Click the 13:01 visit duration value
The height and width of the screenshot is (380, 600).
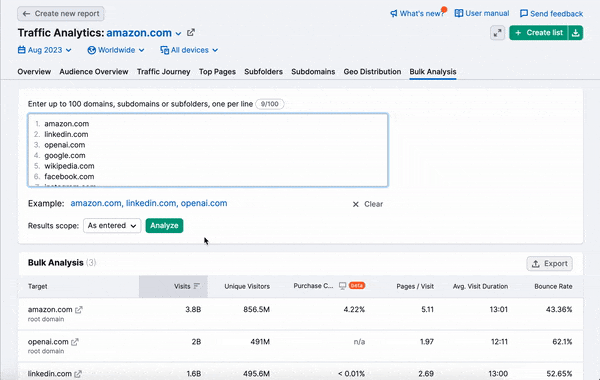pyautogui.click(x=499, y=310)
